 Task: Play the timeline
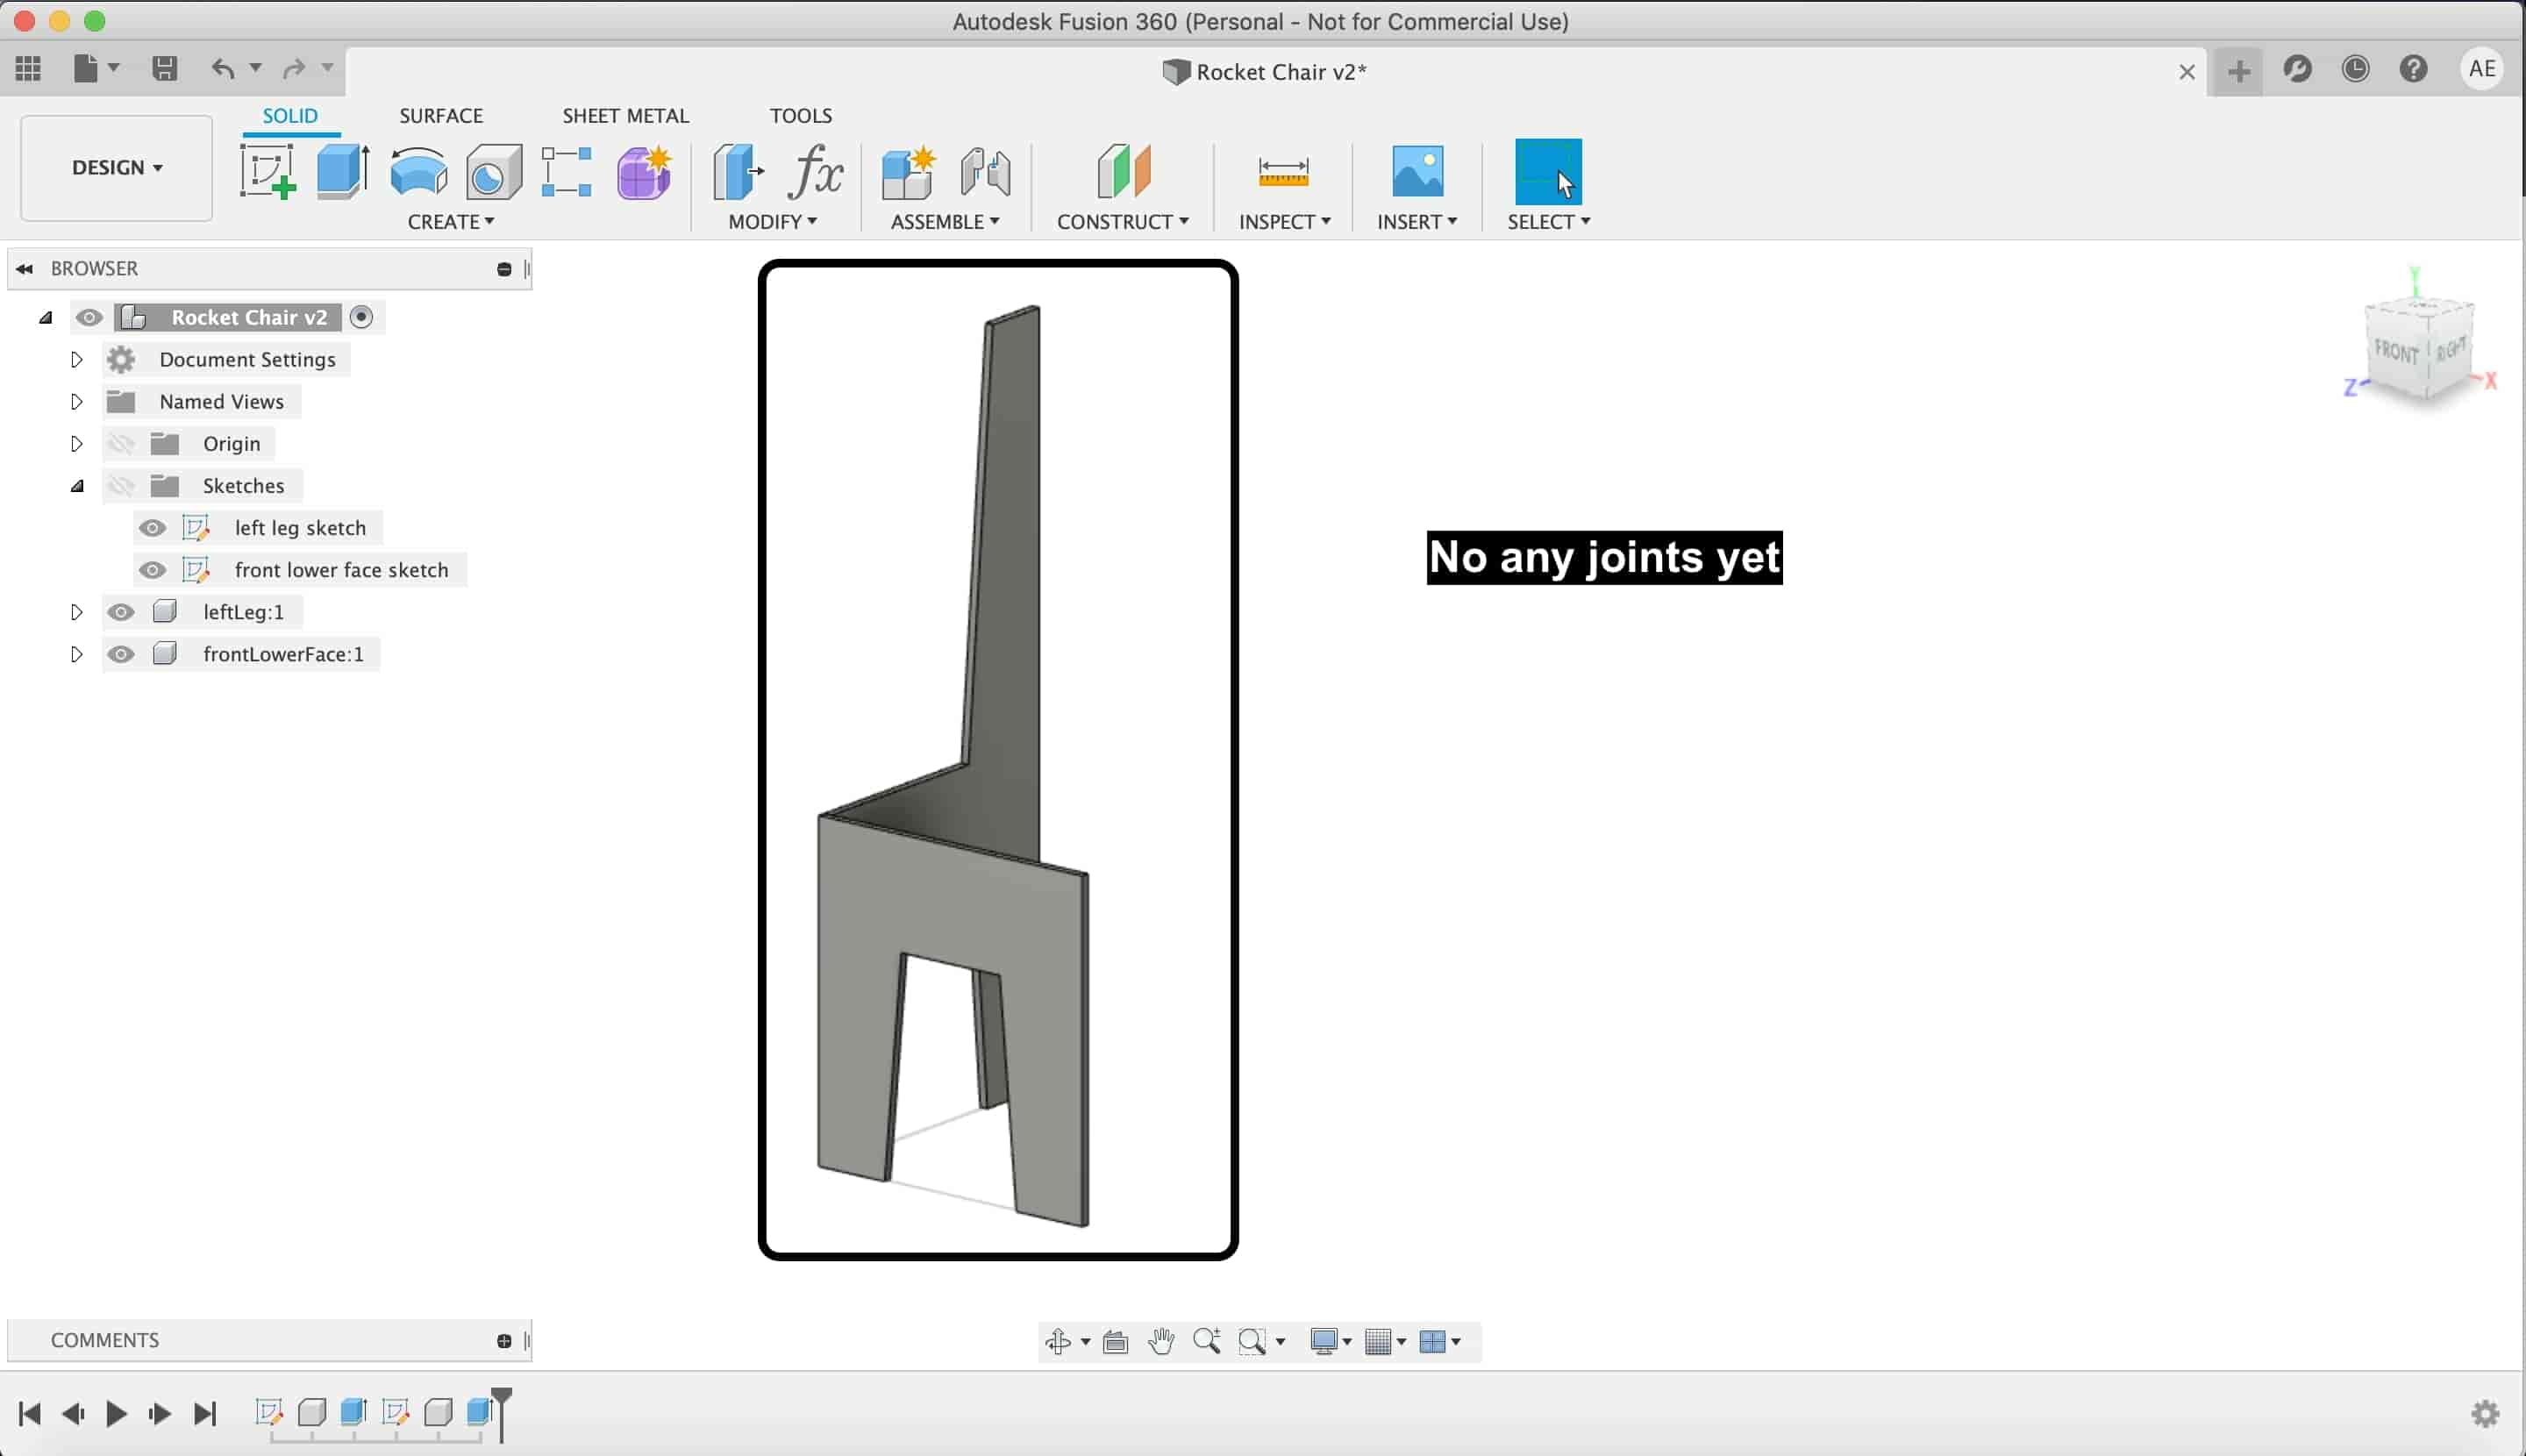pos(116,1413)
